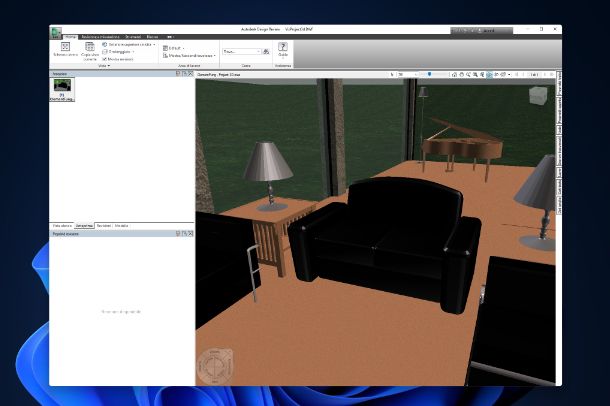The image size is (610, 406).
Task: Click the auto-hide icon on properties panel
Action: (x=178, y=234)
